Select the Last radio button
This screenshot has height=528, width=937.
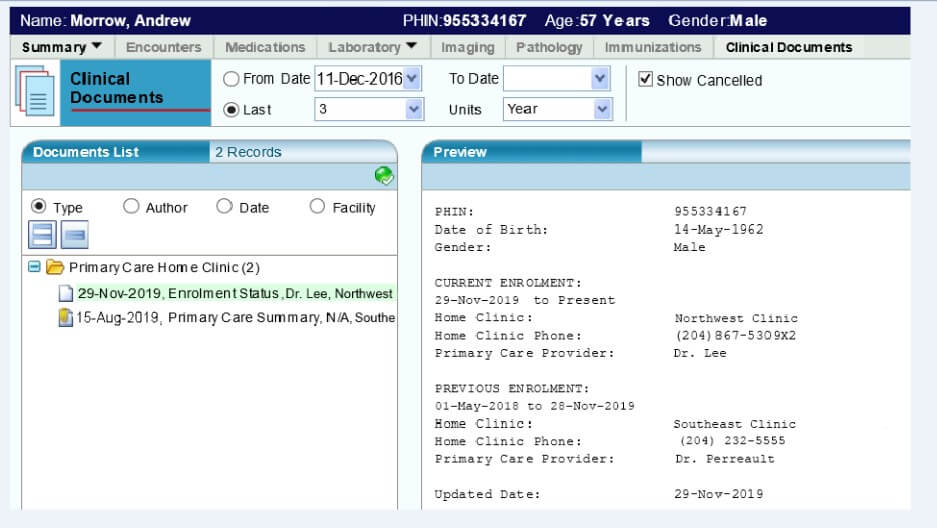[x=231, y=110]
